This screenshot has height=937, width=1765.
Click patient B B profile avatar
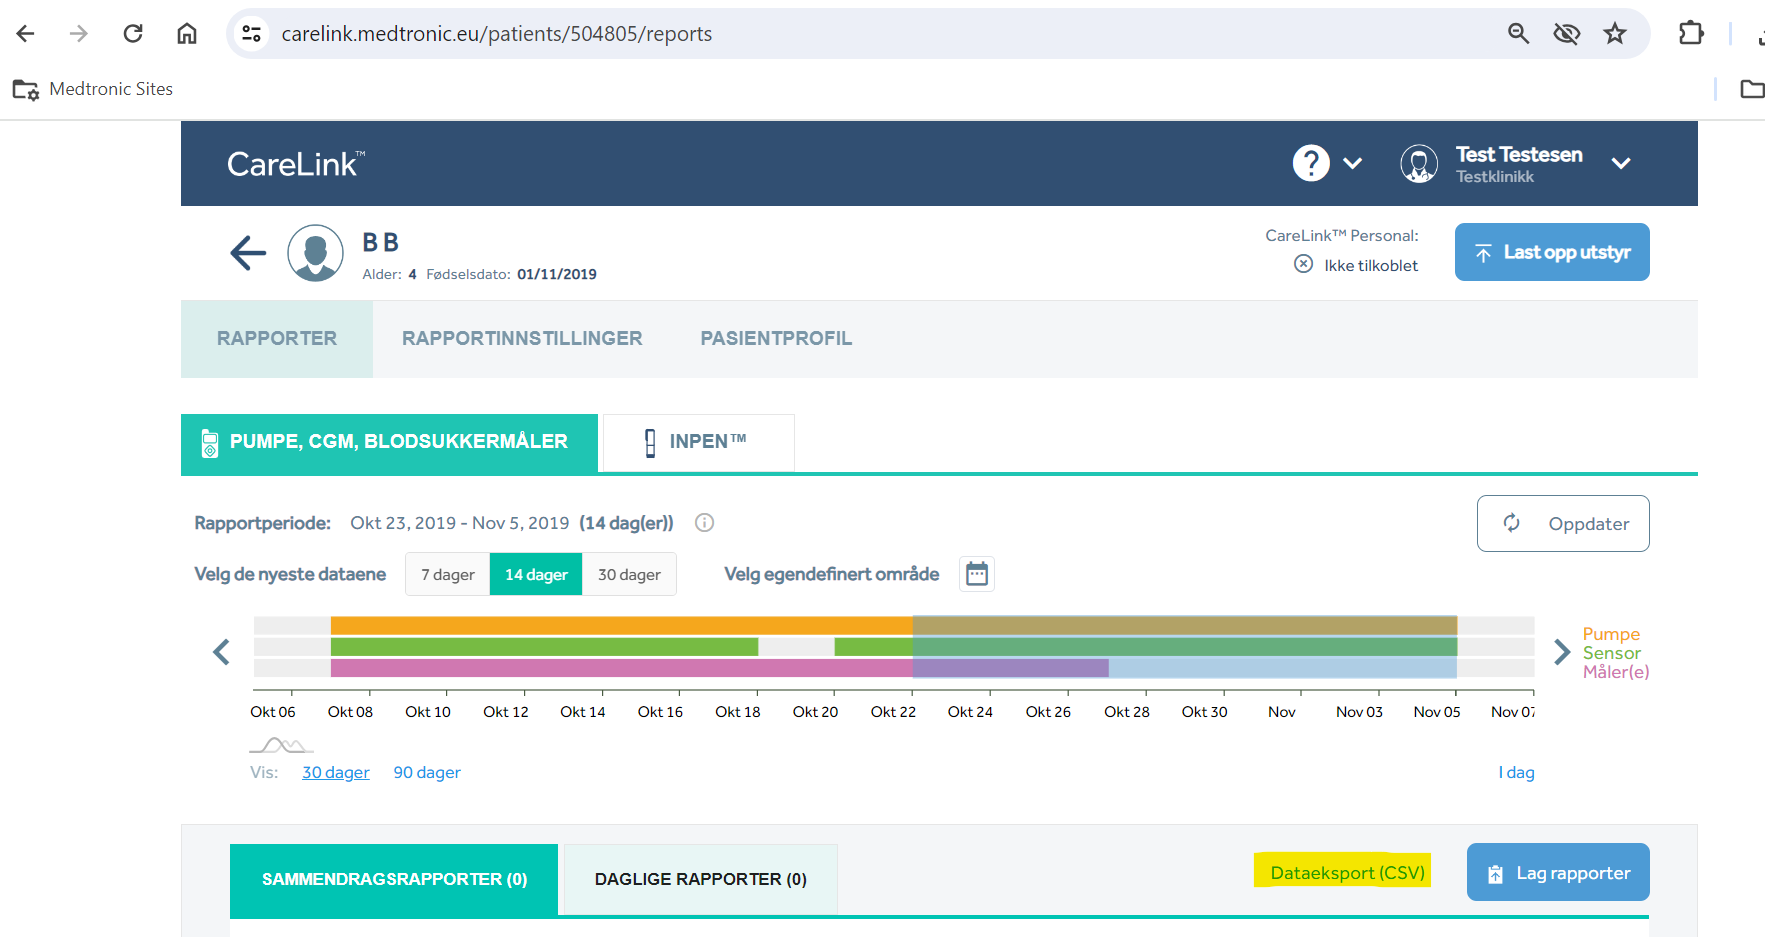coord(316,253)
